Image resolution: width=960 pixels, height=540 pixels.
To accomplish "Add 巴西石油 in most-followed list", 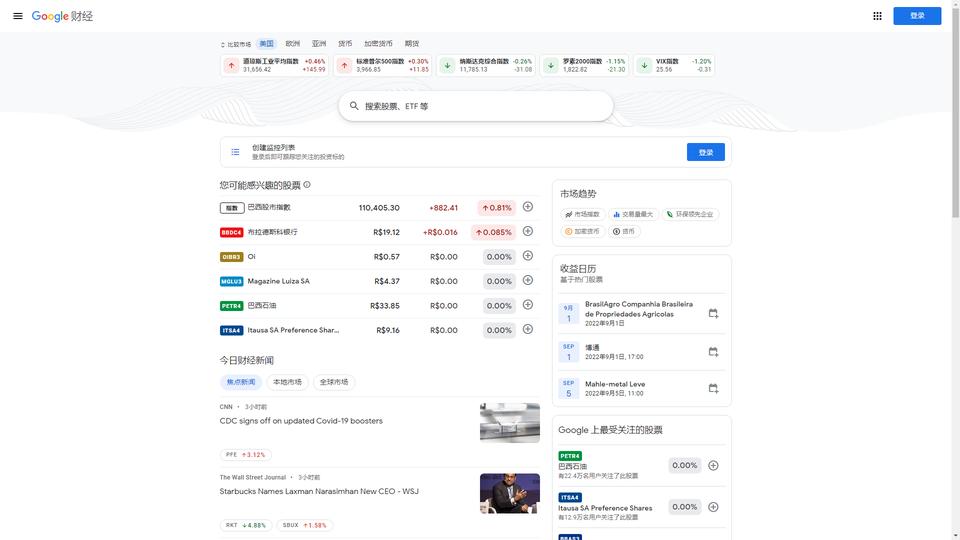I will pyautogui.click(x=713, y=466).
